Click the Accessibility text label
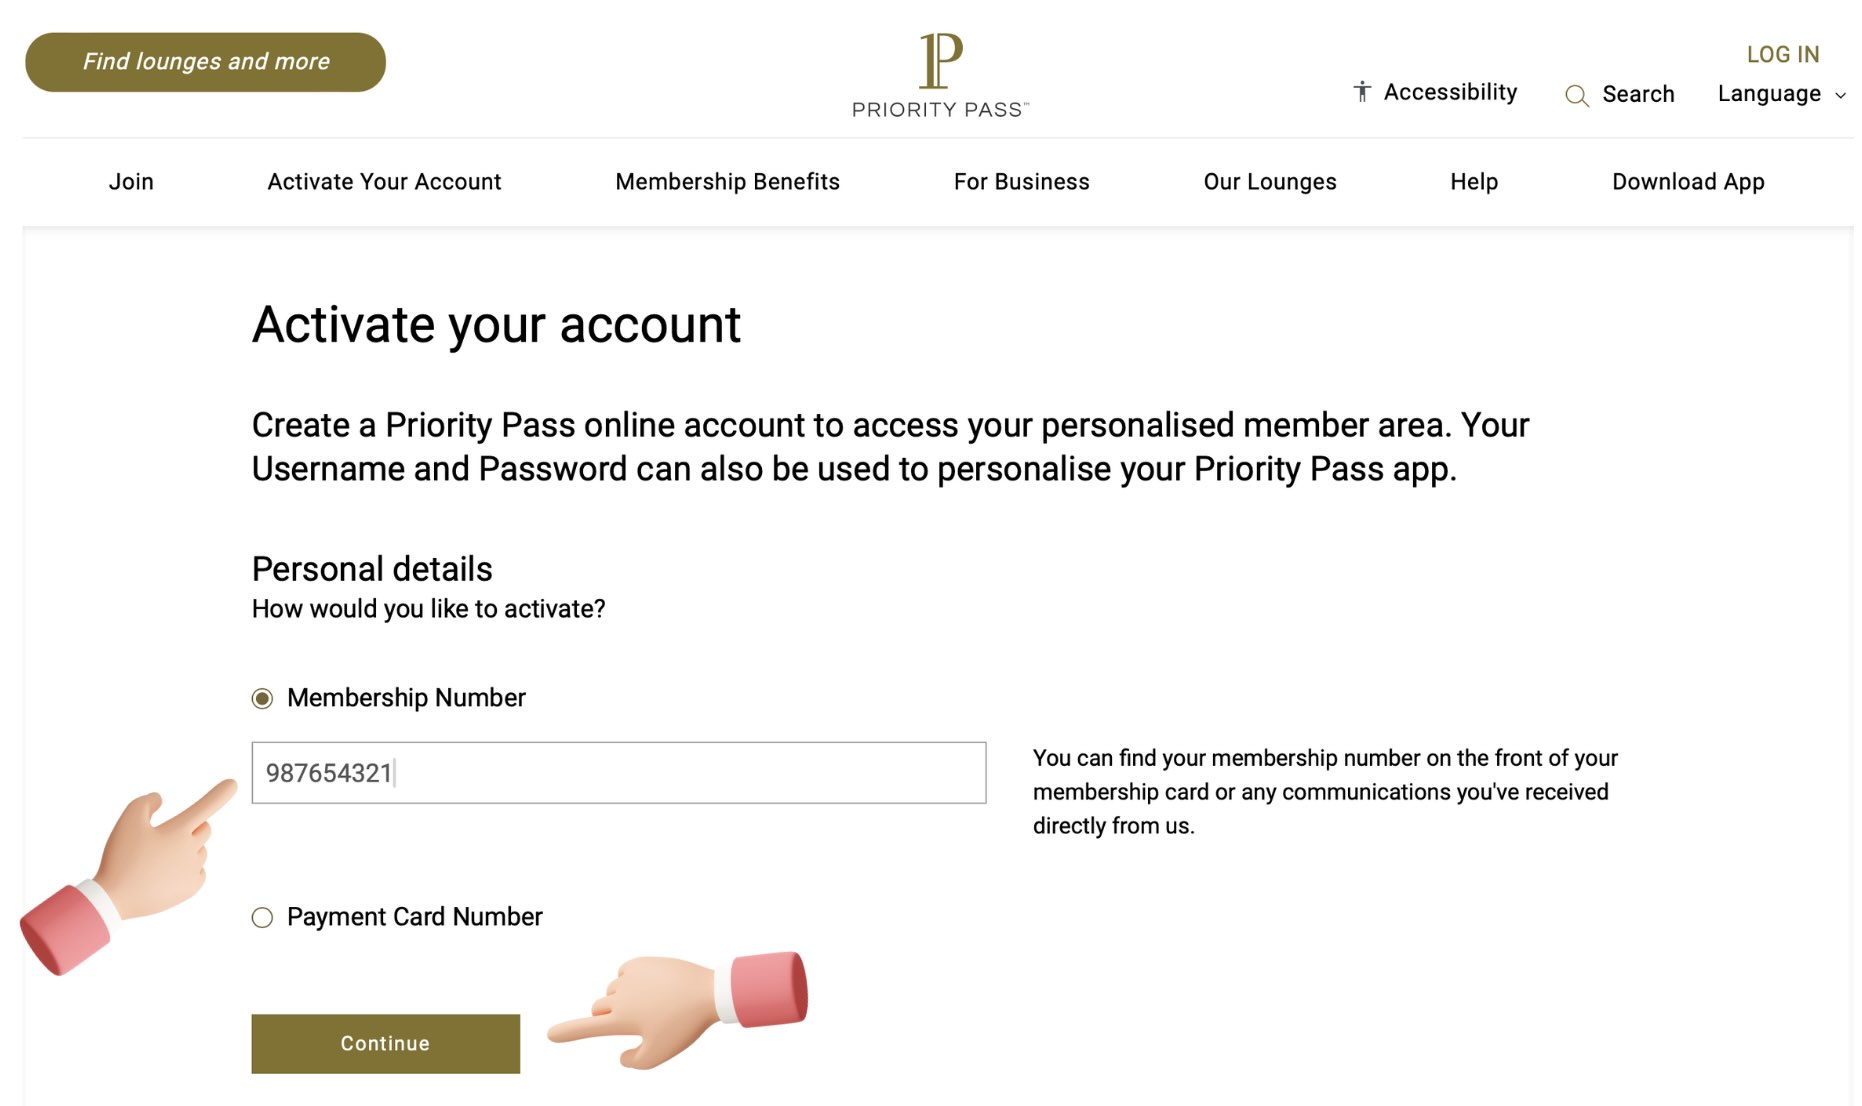This screenshot has height=1106, width=1862. 1450,91
